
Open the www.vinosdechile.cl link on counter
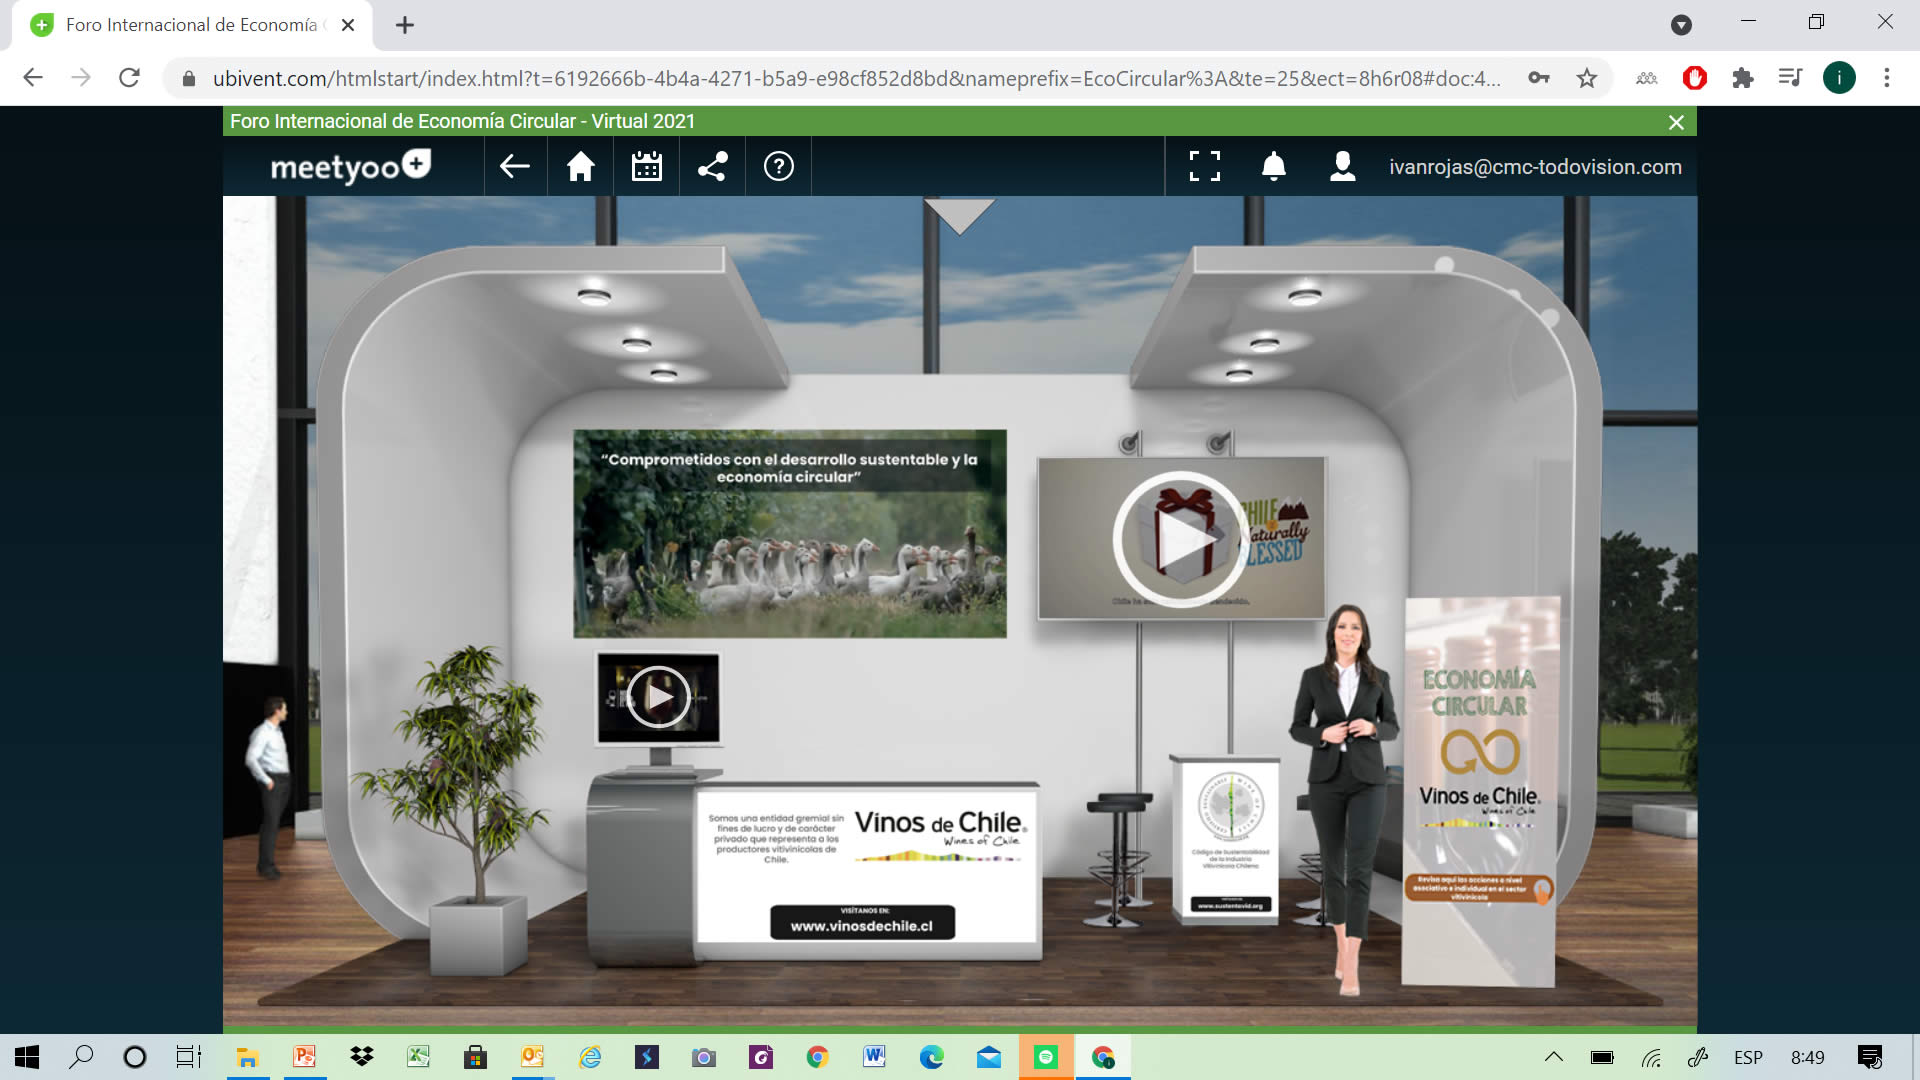[x=862, y=921]
